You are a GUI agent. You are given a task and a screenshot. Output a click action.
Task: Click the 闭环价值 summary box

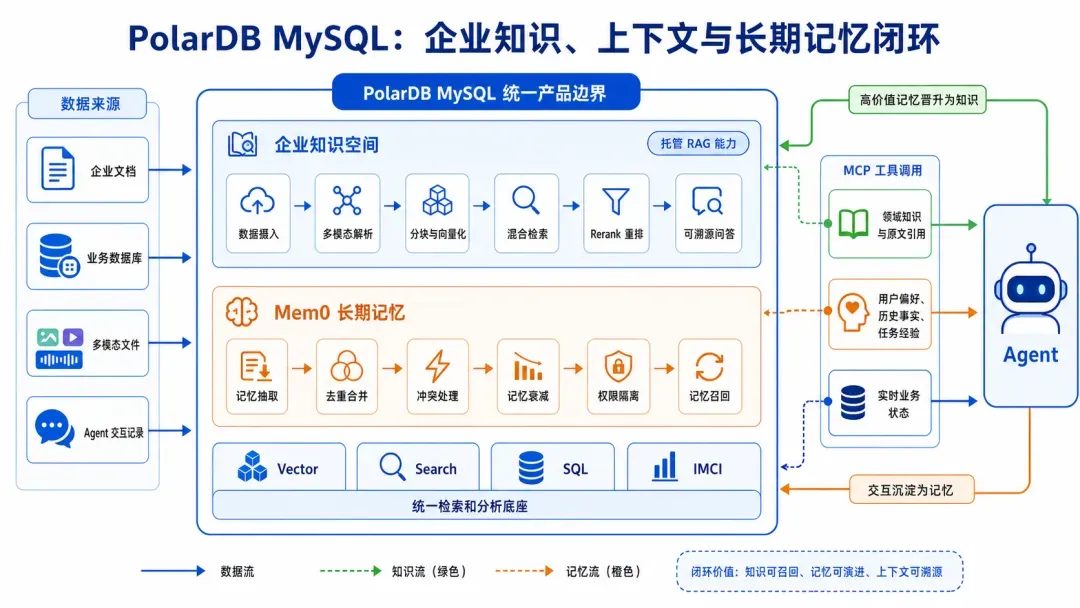819,571
